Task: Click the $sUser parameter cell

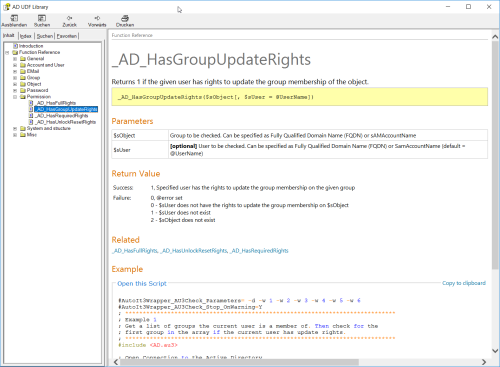Action: pos(140,150)
